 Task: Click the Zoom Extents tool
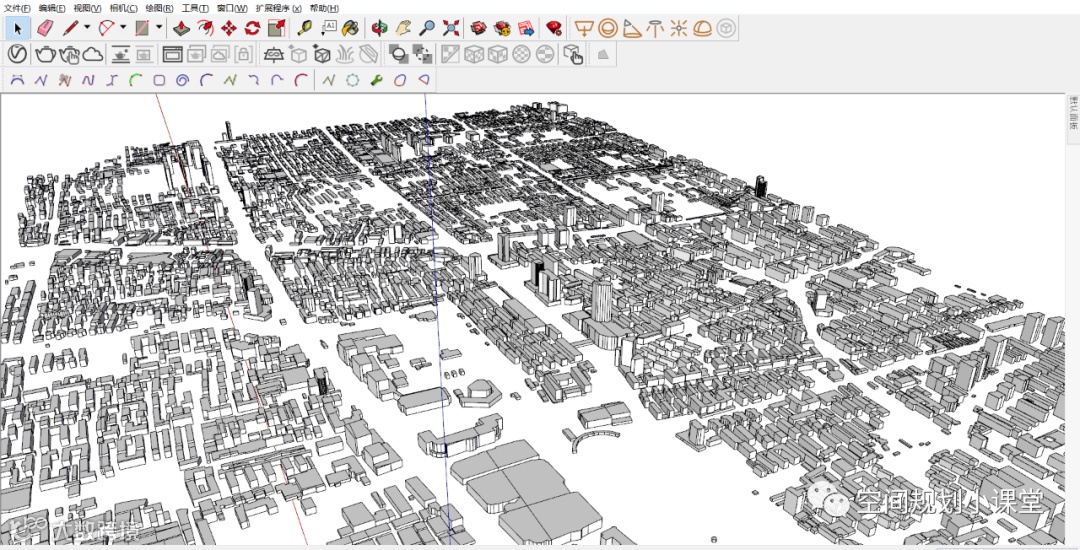[x=451, y=28]
